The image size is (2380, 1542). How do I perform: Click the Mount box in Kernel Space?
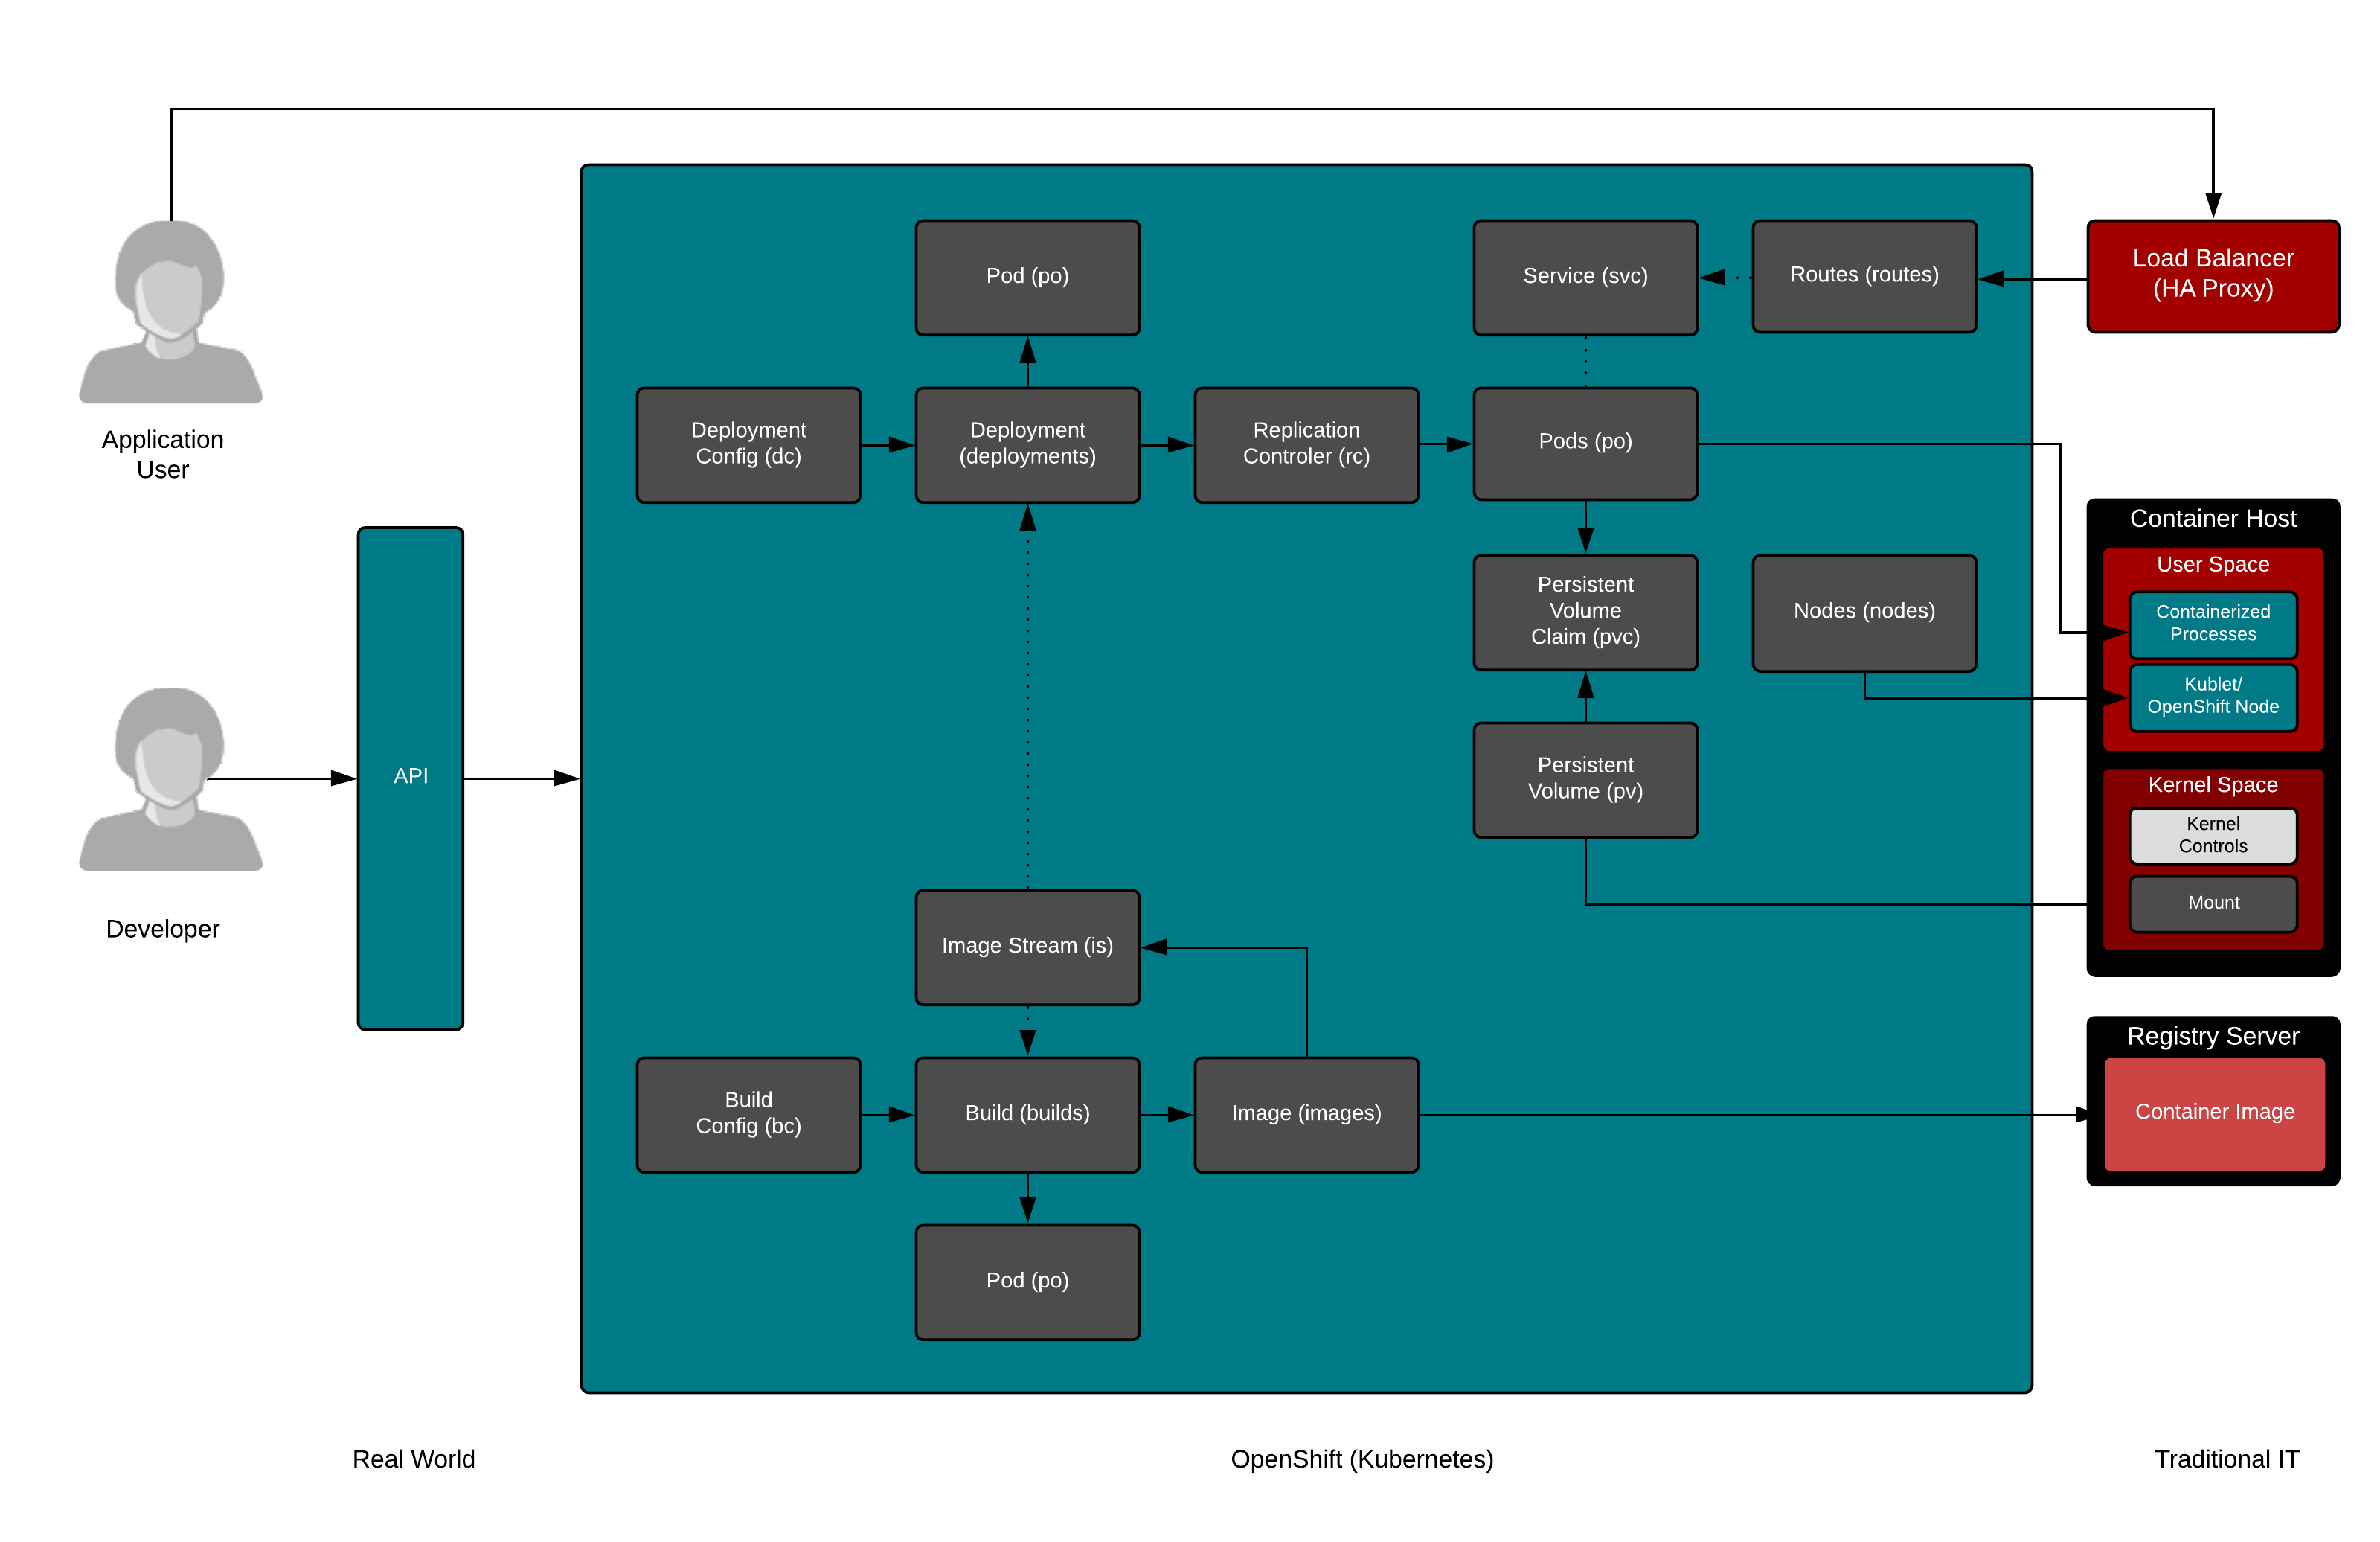click(2214, 903)
